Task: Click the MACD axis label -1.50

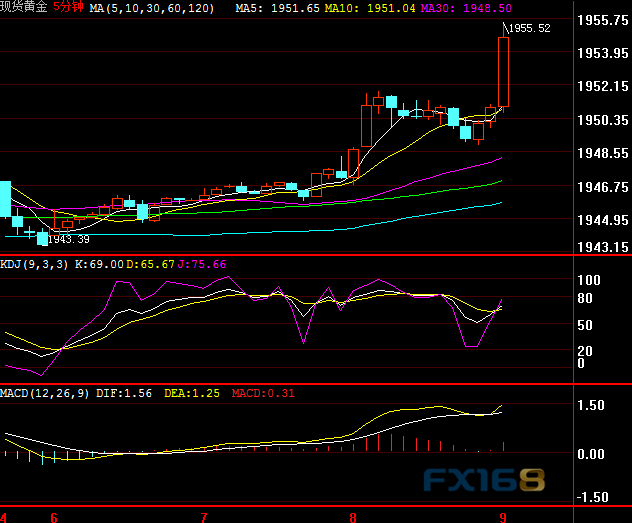Action: [x=592, y=497]
